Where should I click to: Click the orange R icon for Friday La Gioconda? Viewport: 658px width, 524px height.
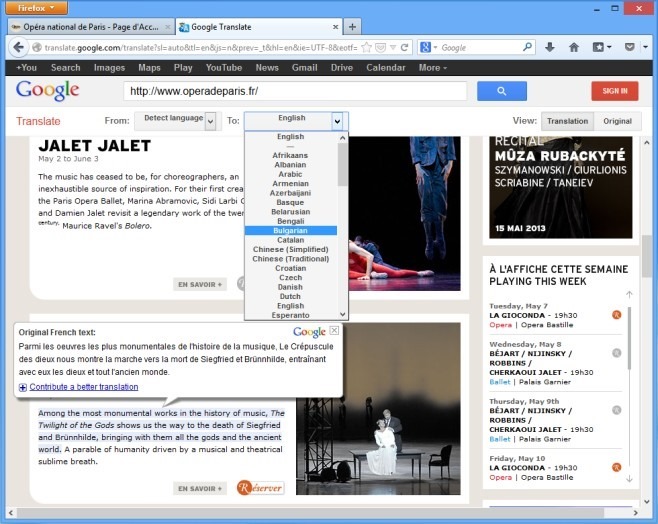(x=616, y=467)
